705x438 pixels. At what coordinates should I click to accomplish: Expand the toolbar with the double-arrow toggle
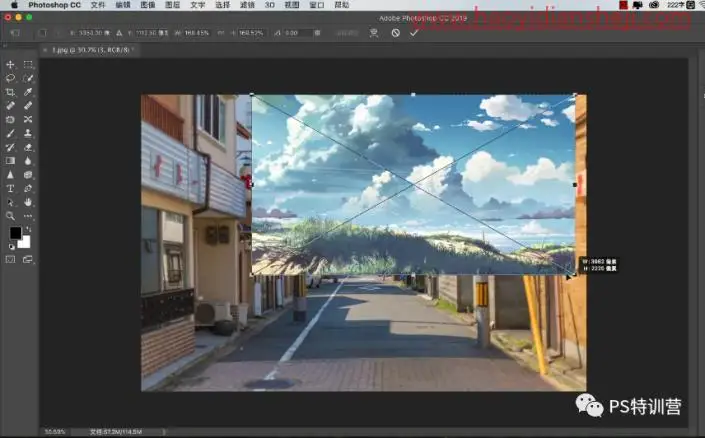[x=5, y=46]
